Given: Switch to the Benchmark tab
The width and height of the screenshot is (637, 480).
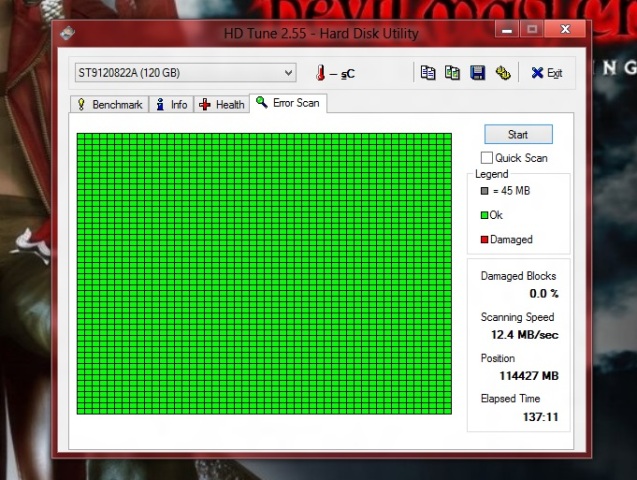Looking at the screenshot, I should coord(110,104).
